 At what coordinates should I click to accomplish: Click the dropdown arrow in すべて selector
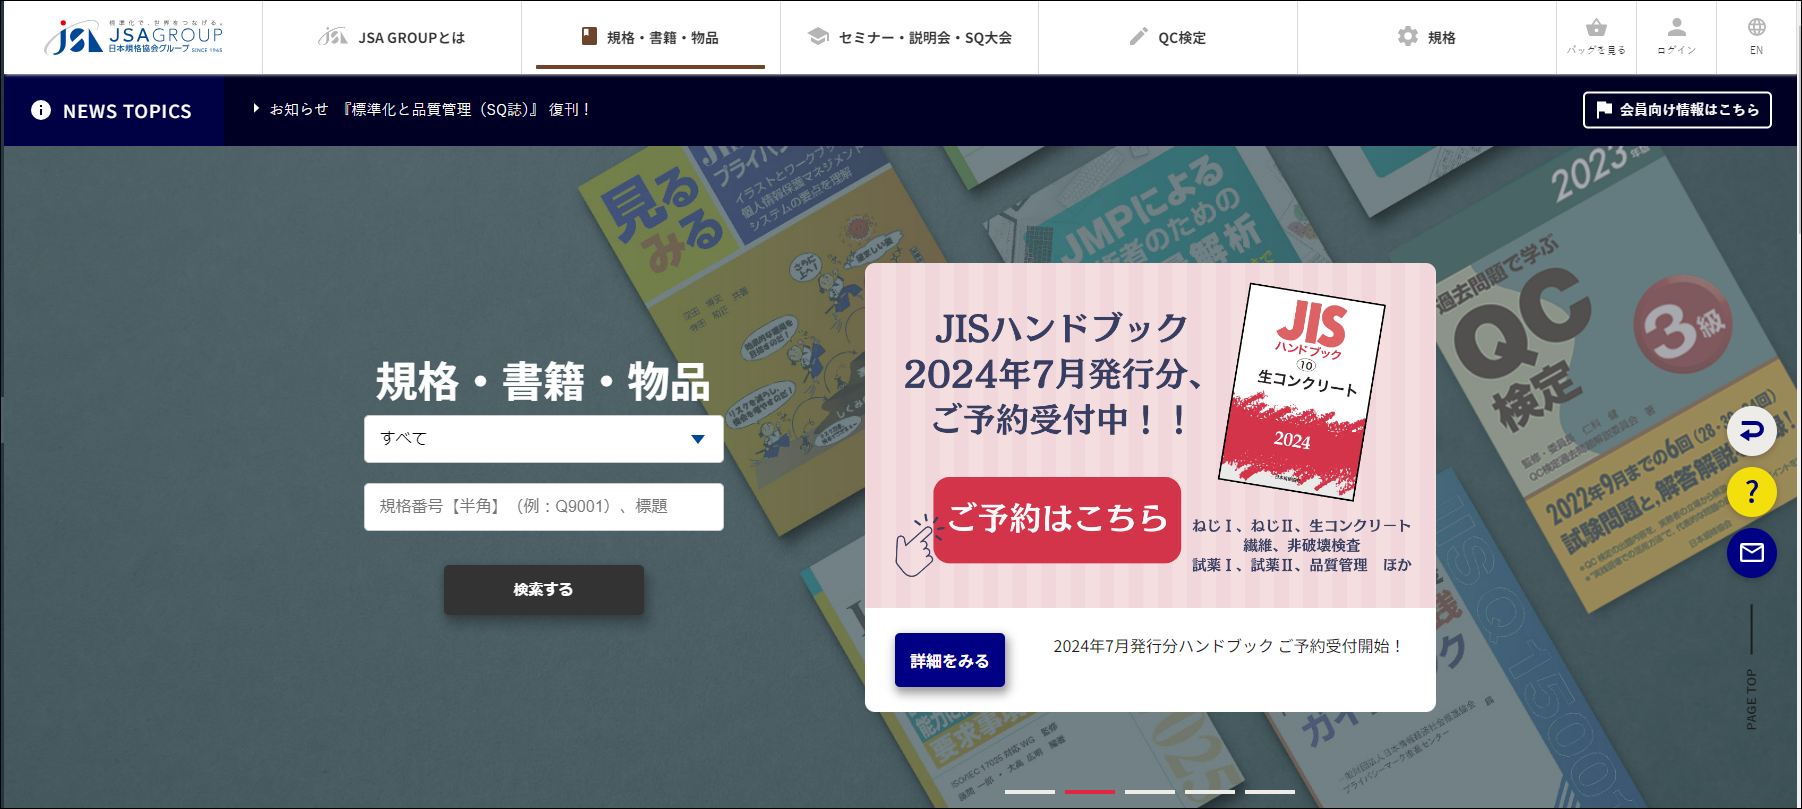(x=698, y=439)
